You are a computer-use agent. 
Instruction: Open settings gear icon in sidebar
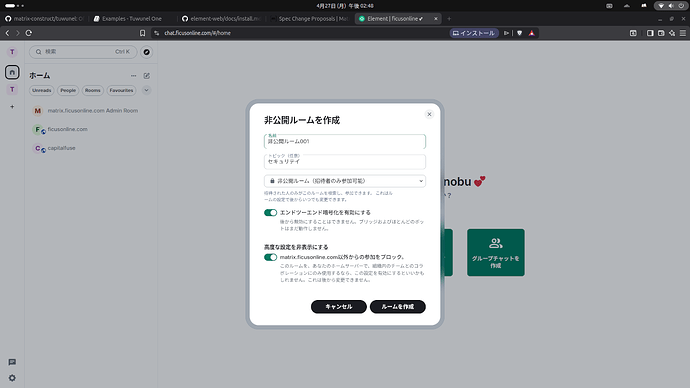[x=12, y=378]
